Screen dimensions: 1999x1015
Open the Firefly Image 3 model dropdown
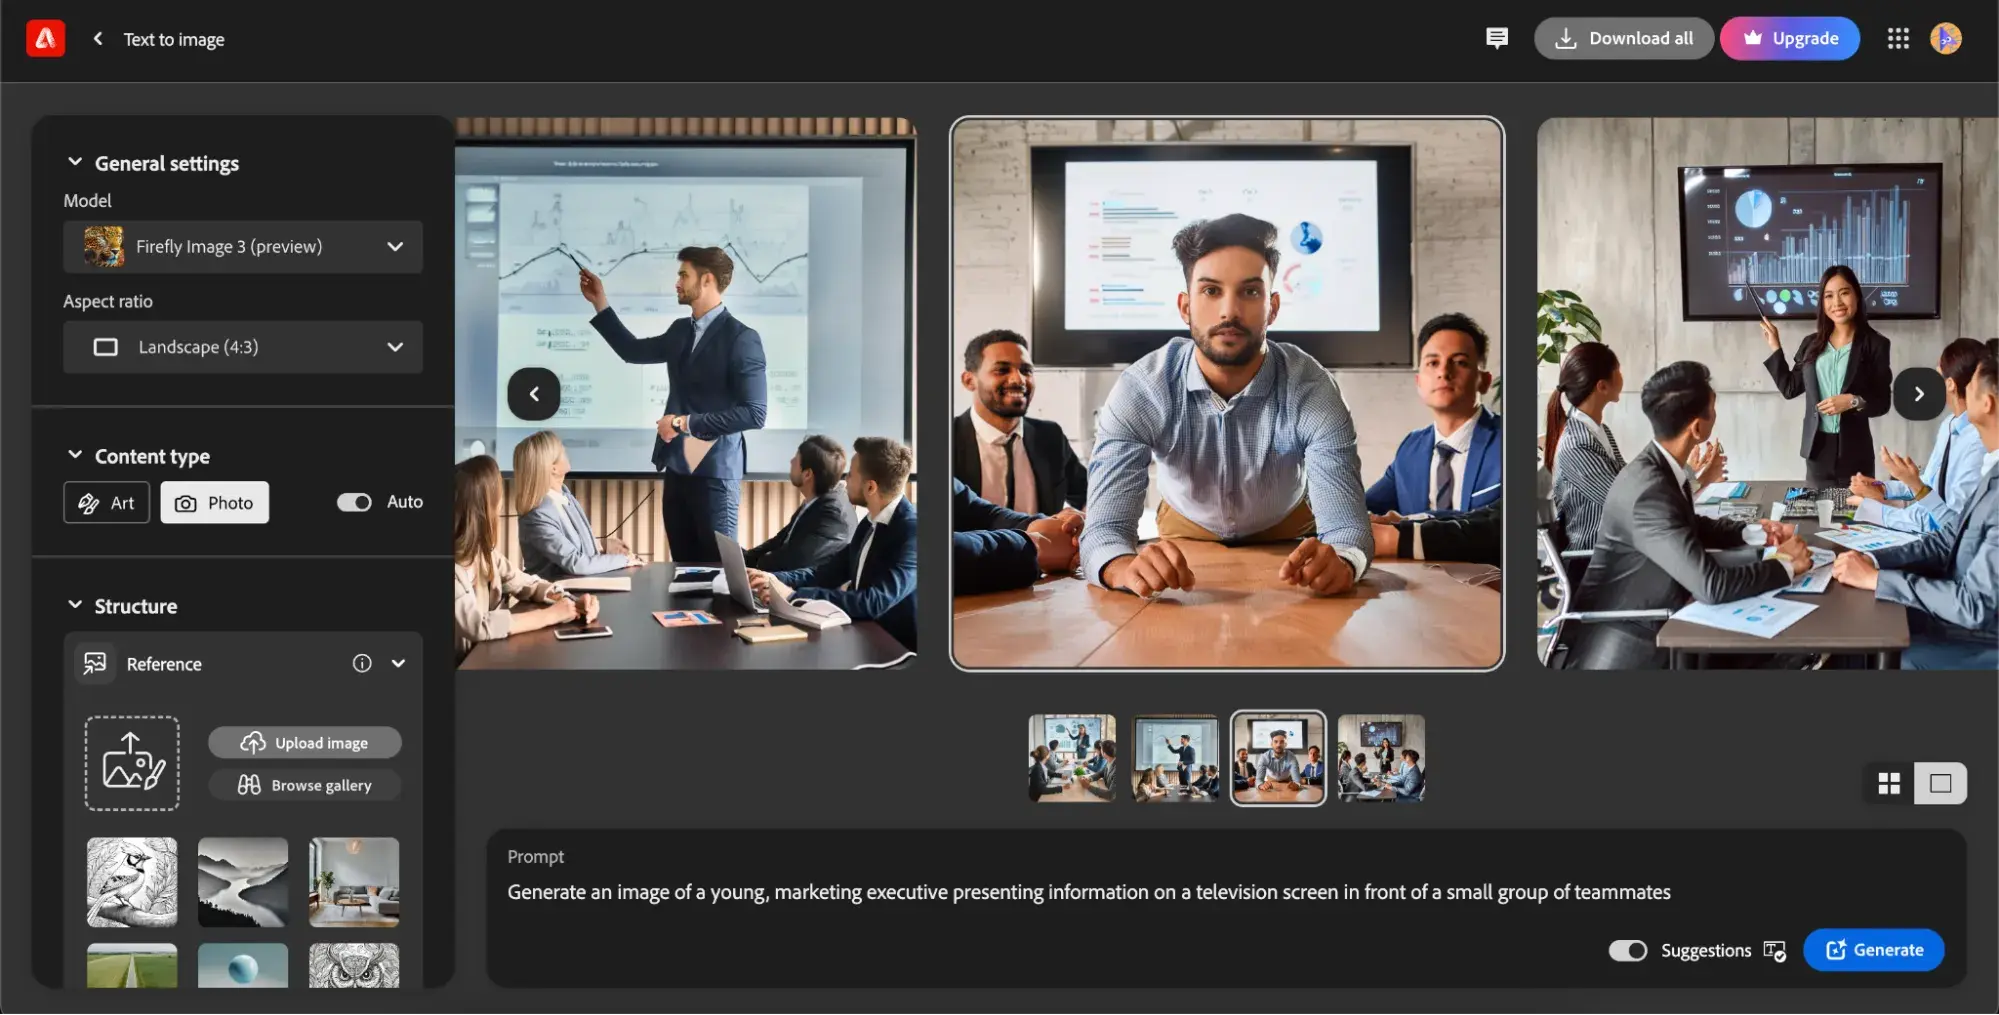[243, 247]
